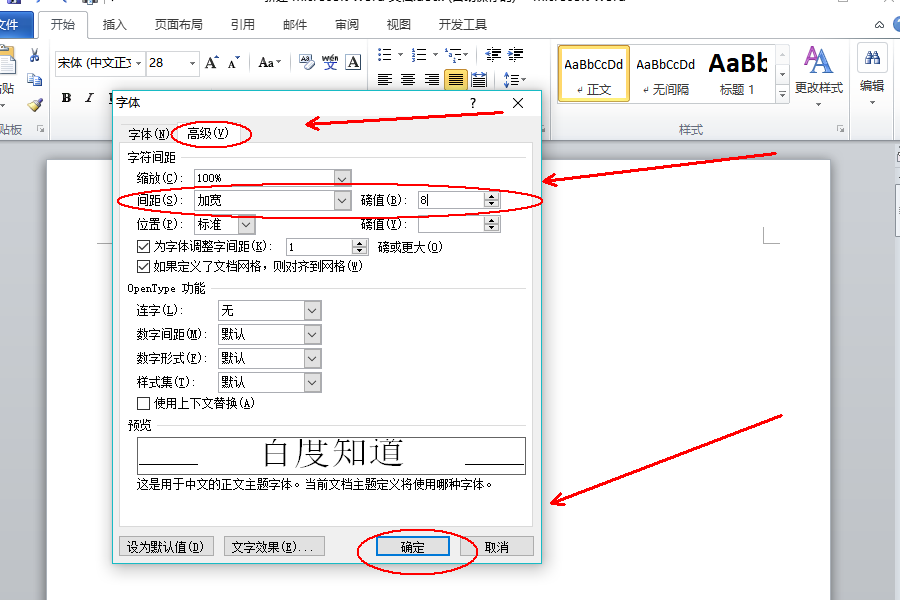
Task: Grow font size with large A icon
Action: tap(212, 62)
